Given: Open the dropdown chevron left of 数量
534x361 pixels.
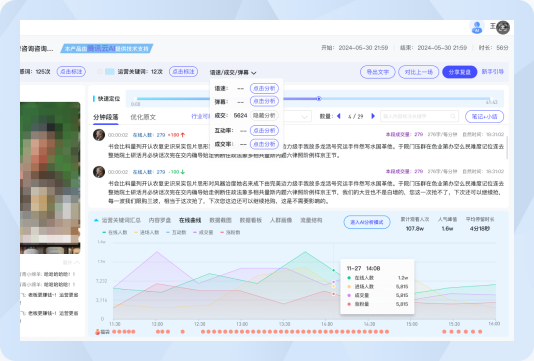Looking at the screenshot, I should point(304,116).
